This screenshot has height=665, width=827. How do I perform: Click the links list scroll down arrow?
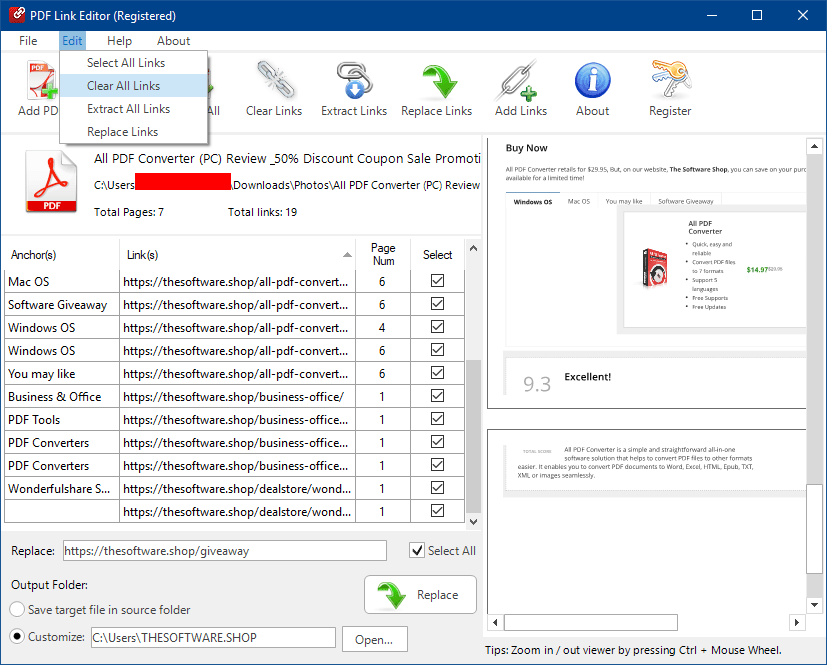click(473, 521)
